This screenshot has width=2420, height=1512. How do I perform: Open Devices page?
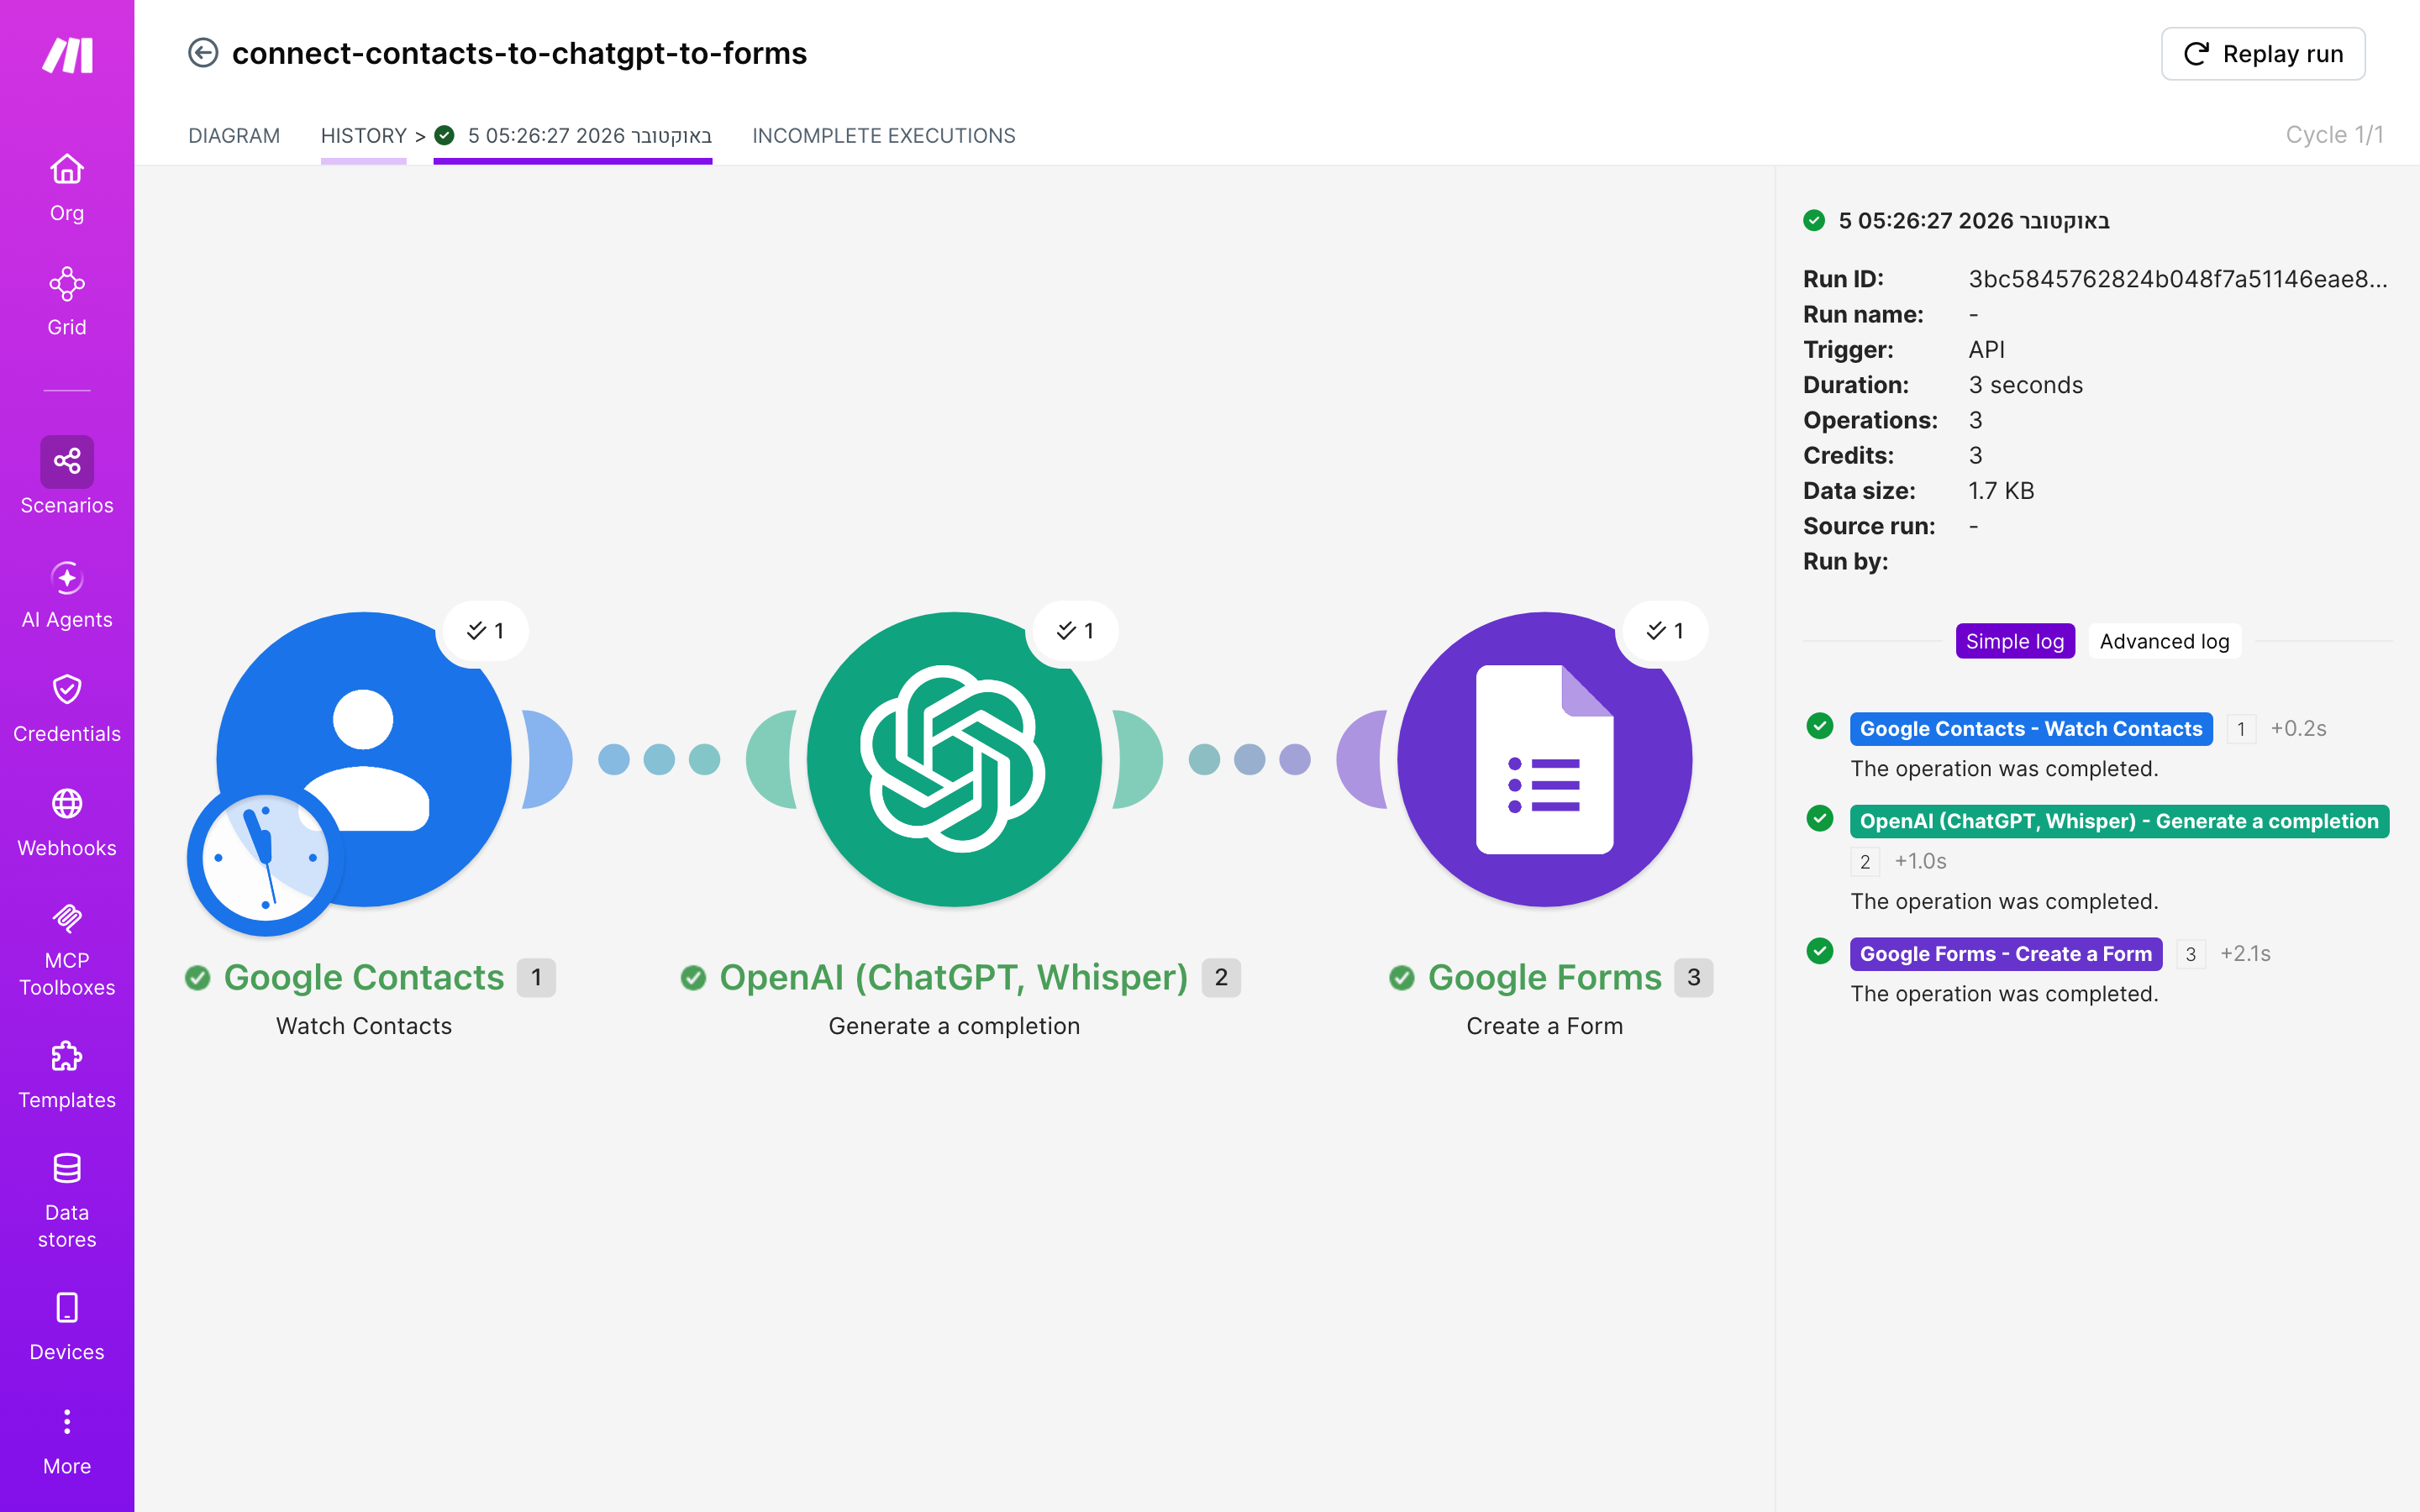point(67,1327)
